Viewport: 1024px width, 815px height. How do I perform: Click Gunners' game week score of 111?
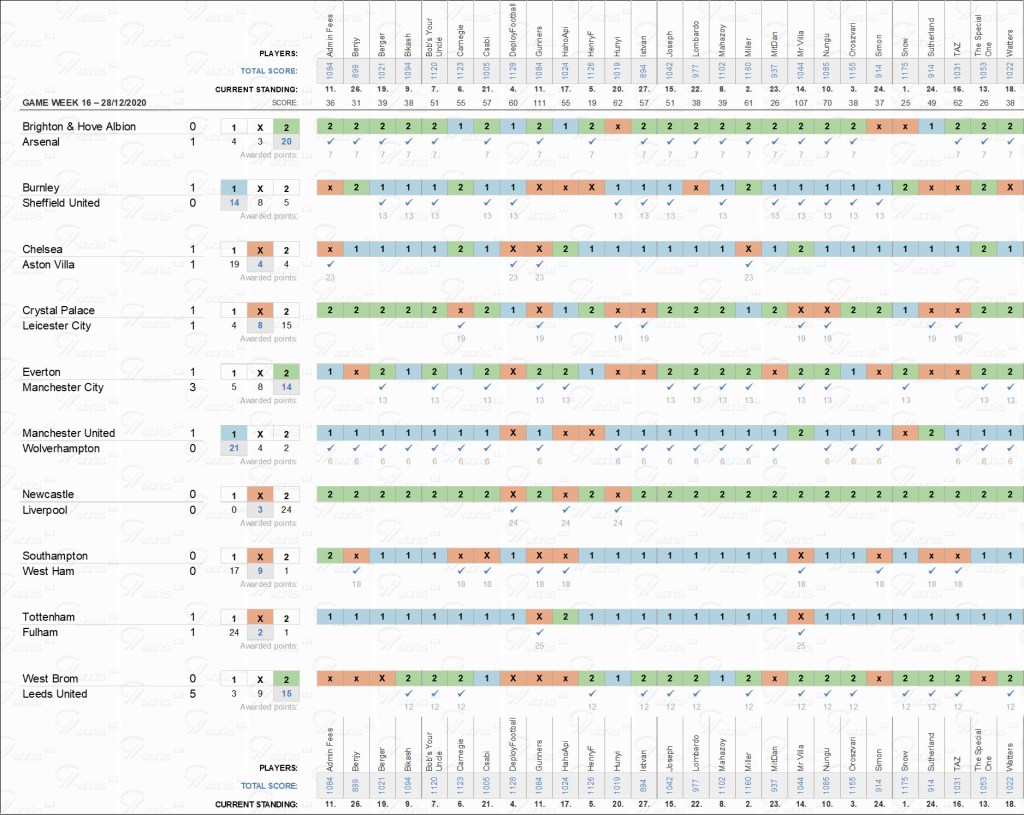tap(539, 102)
